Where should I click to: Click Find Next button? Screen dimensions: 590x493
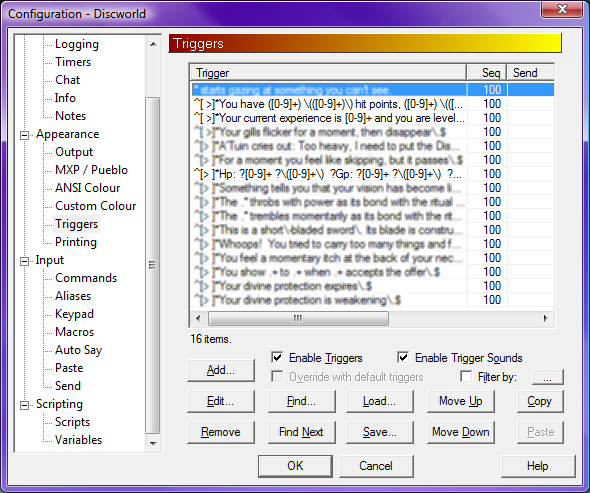(301, 432)
